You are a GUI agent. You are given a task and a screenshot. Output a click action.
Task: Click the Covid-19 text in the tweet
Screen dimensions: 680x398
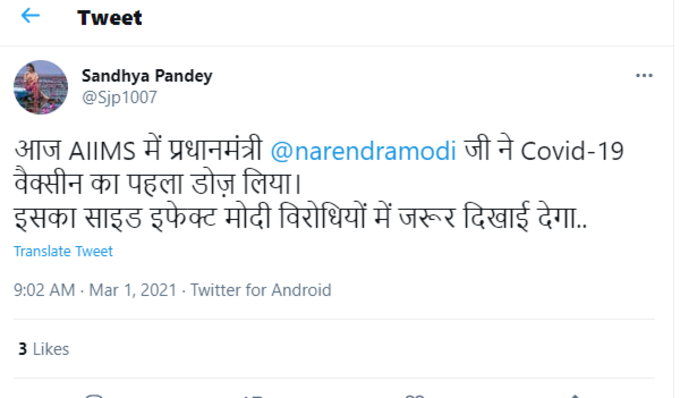point(572,151)
